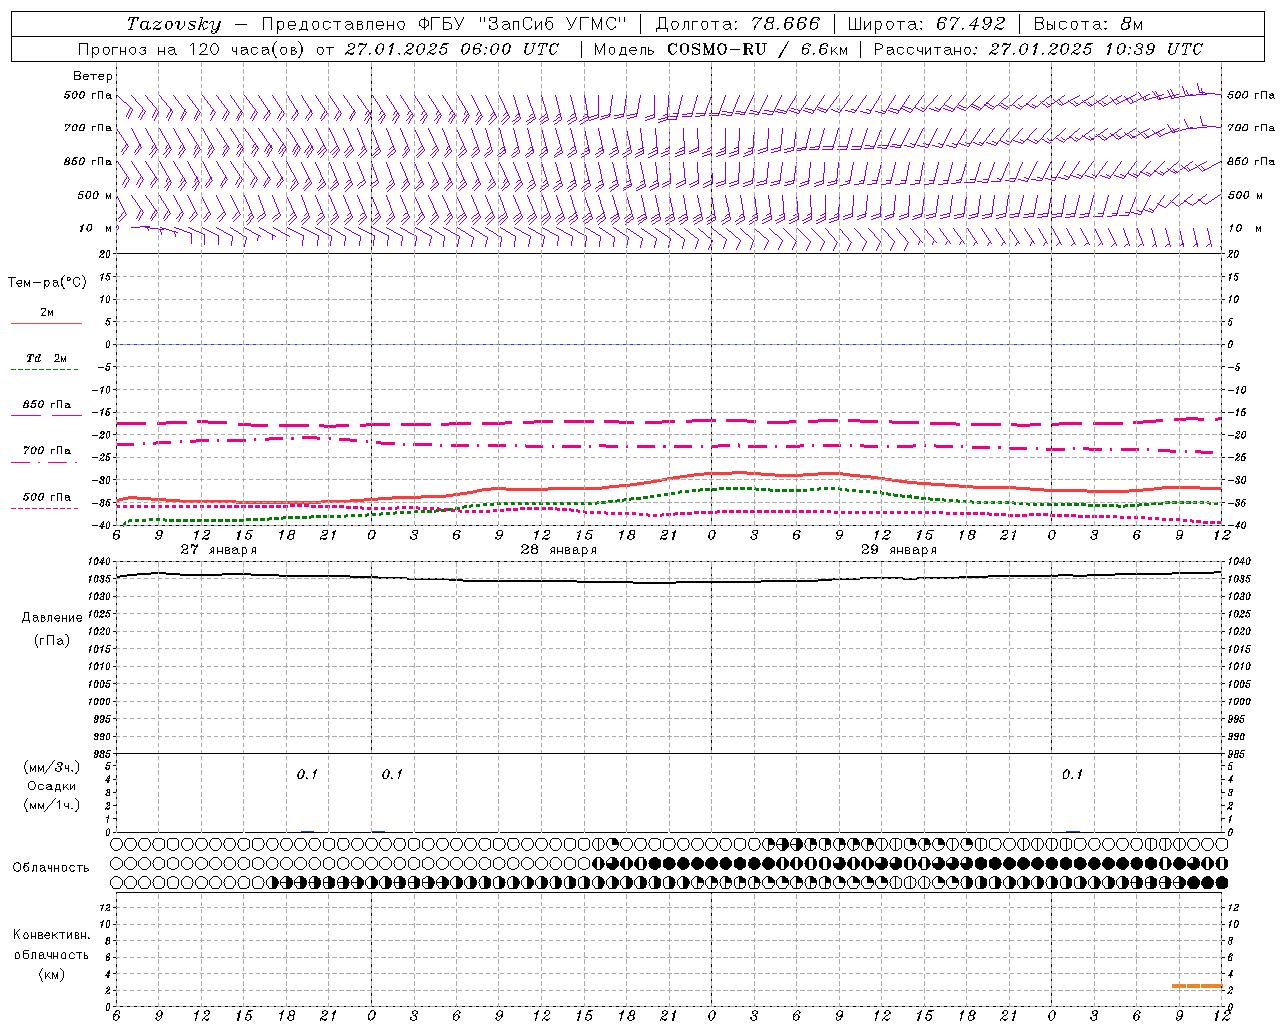
Task: Click the Высота: 8м label in the header
Action: tap(1088, 24)
